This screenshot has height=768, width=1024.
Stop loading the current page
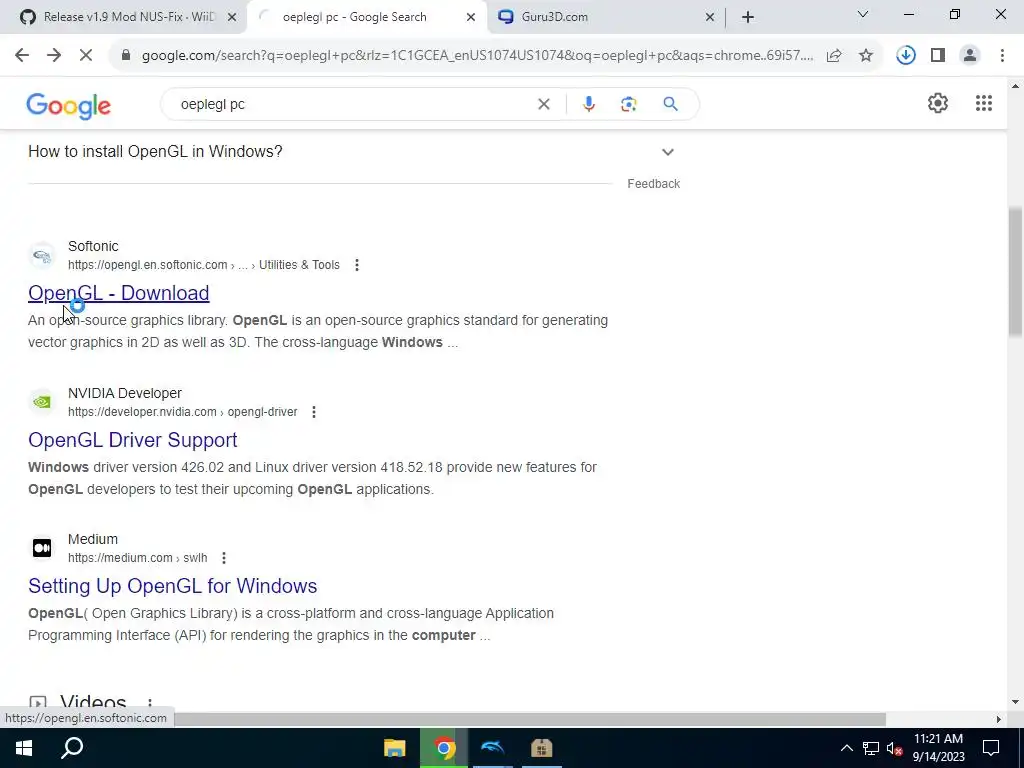[x=86, y=56]
